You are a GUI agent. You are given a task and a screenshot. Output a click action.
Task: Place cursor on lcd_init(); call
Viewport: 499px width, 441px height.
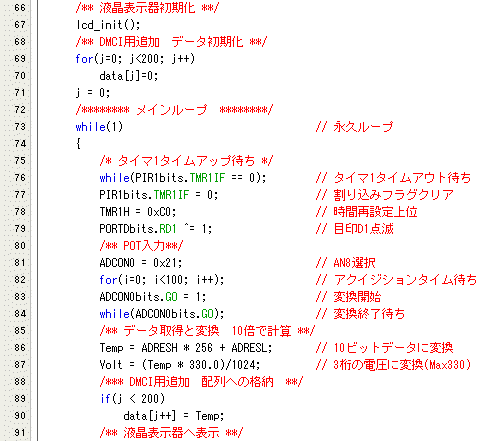click(108, 25)
